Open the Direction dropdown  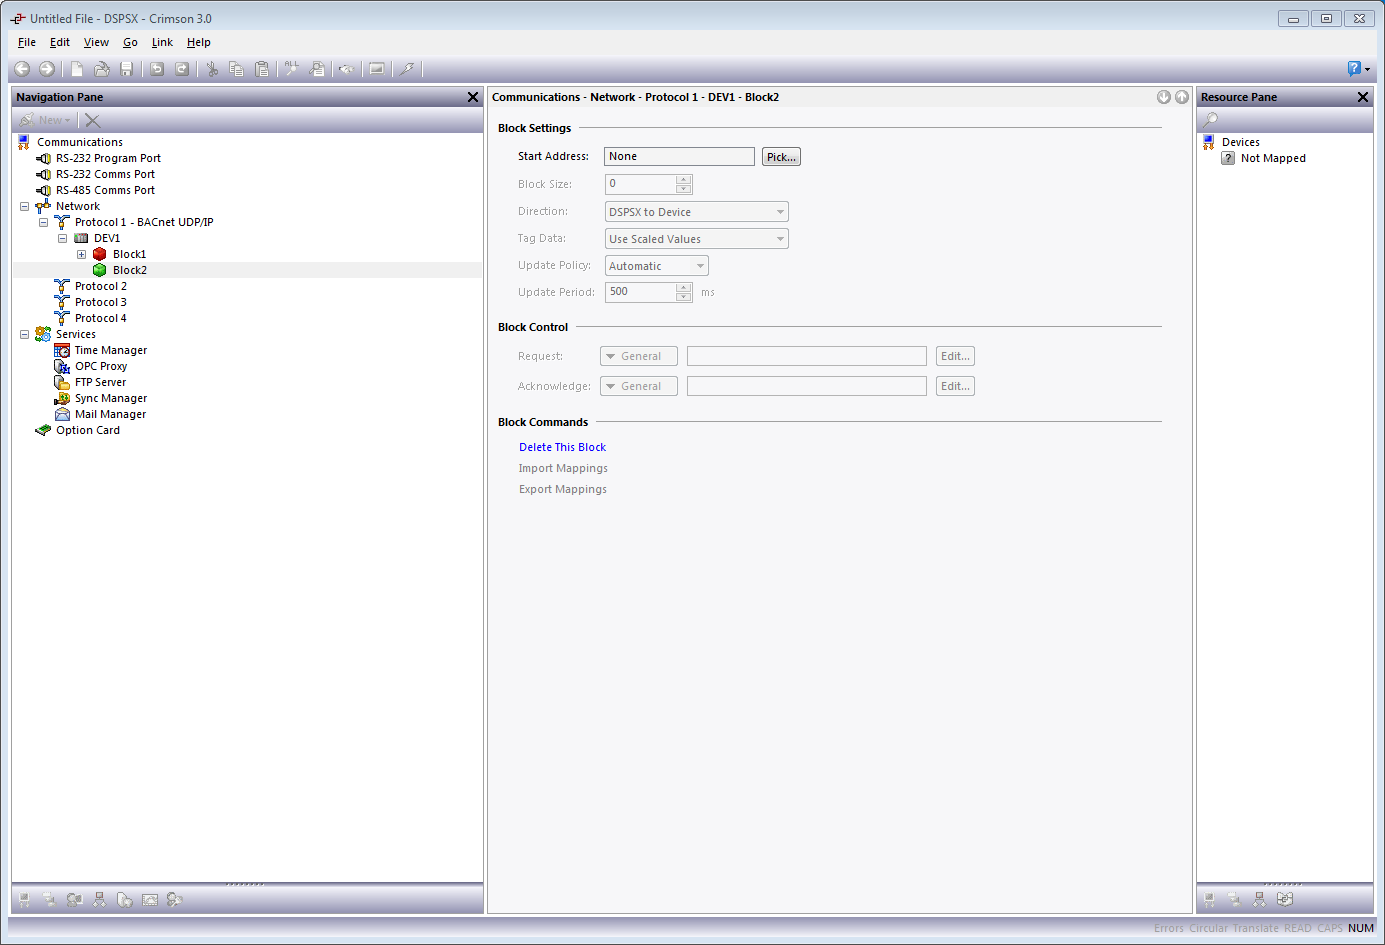697,212
